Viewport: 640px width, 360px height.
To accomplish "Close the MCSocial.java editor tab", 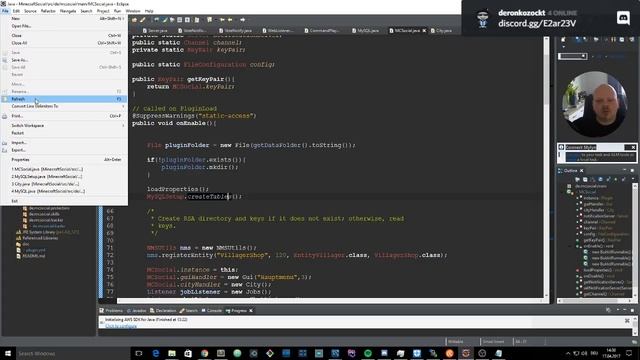I will click(424, 31).
